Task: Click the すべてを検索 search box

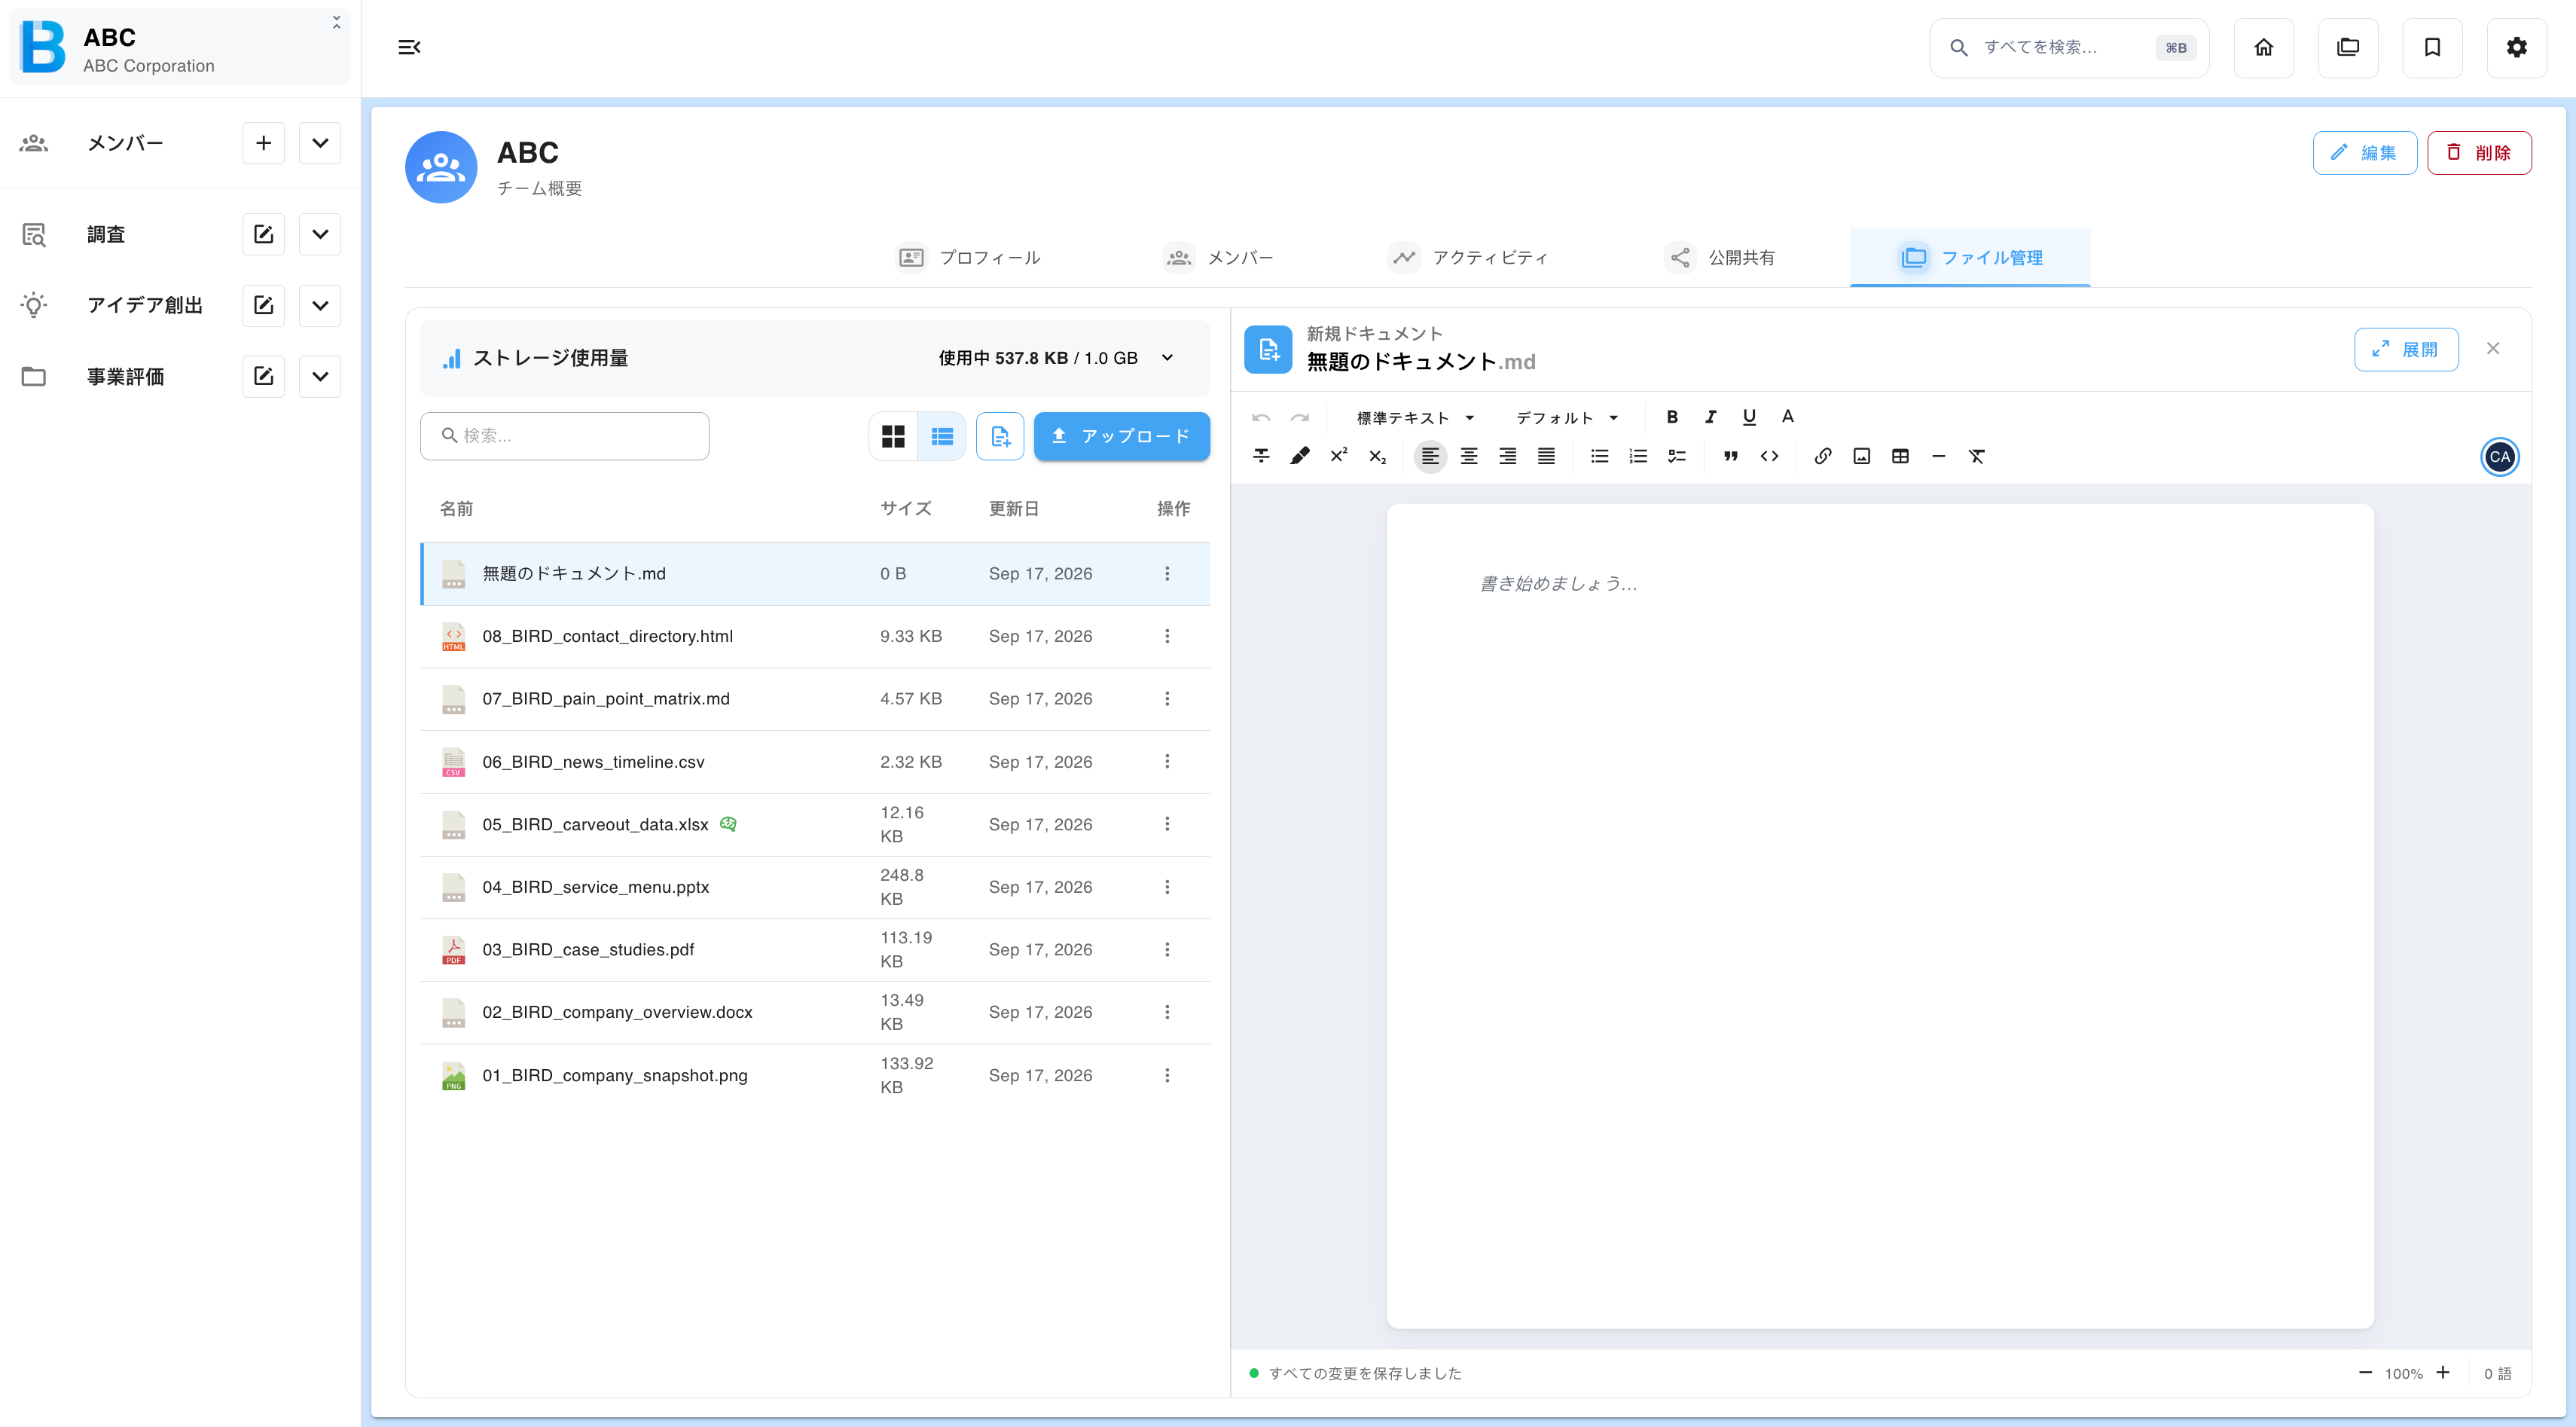Action: click(2069, 47)
